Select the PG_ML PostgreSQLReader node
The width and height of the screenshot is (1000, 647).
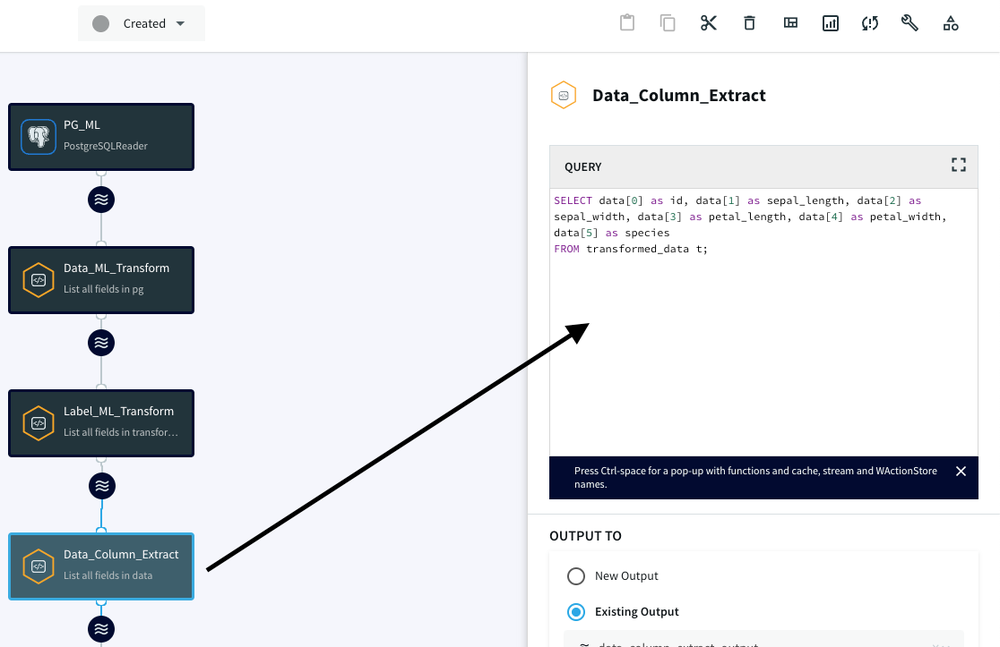click(101, 137)
